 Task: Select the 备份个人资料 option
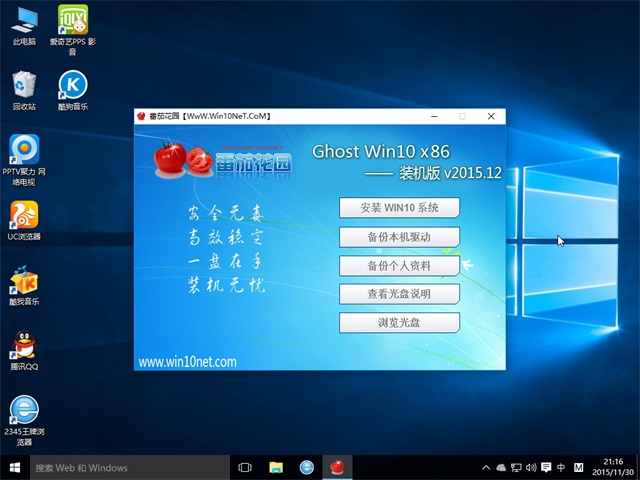pos(399,266)
